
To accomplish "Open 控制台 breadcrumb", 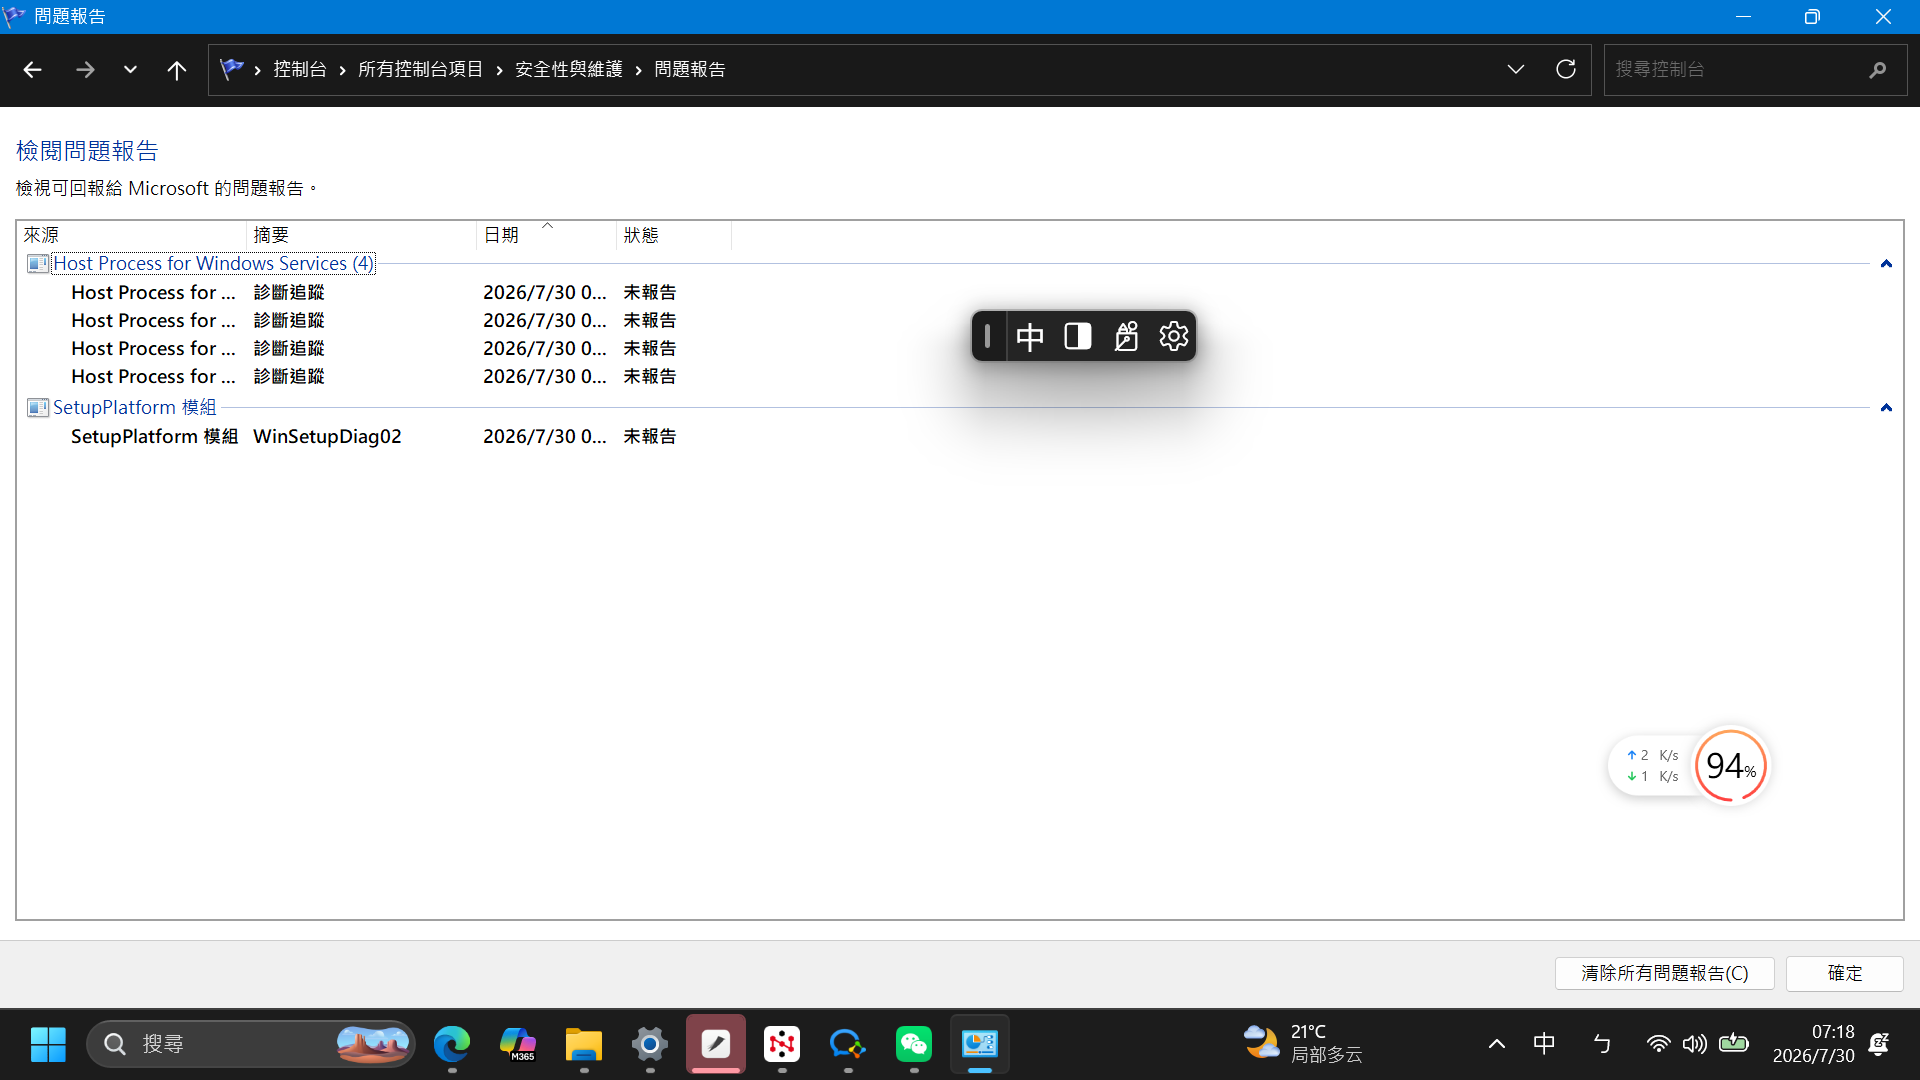I will [x=300, y=69].
